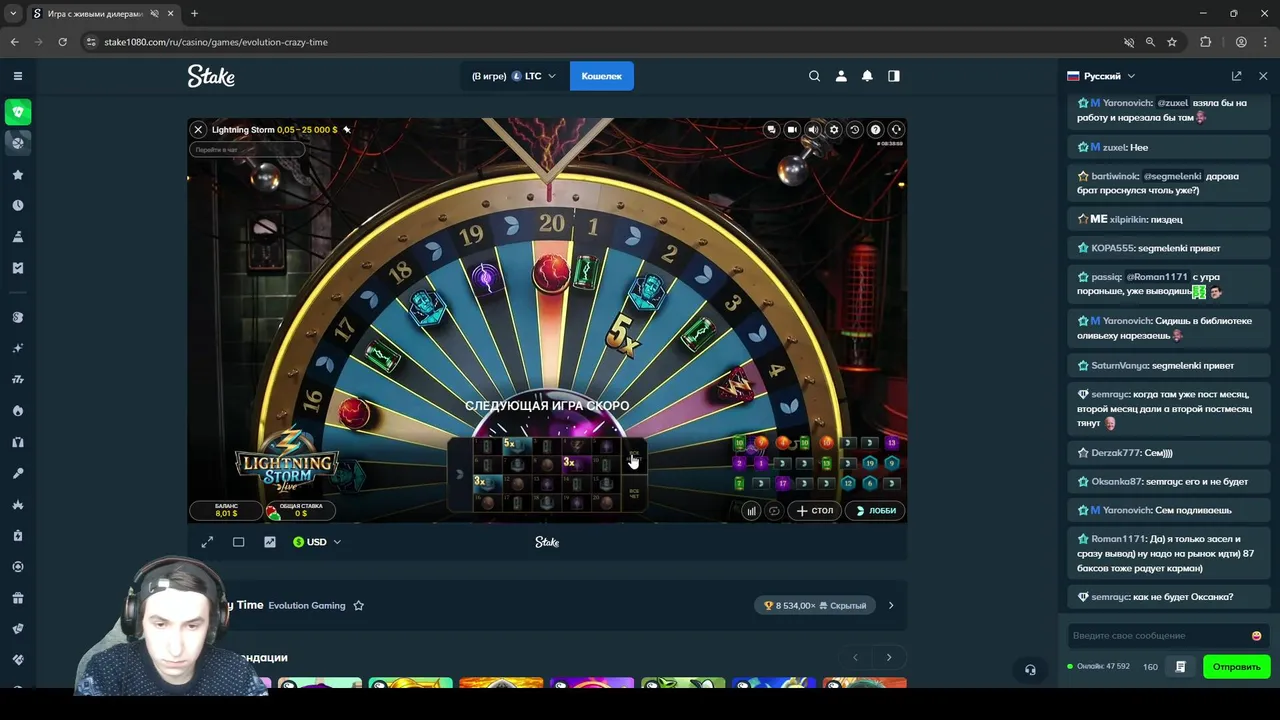Open the game help question mark icon

(875, 129)
